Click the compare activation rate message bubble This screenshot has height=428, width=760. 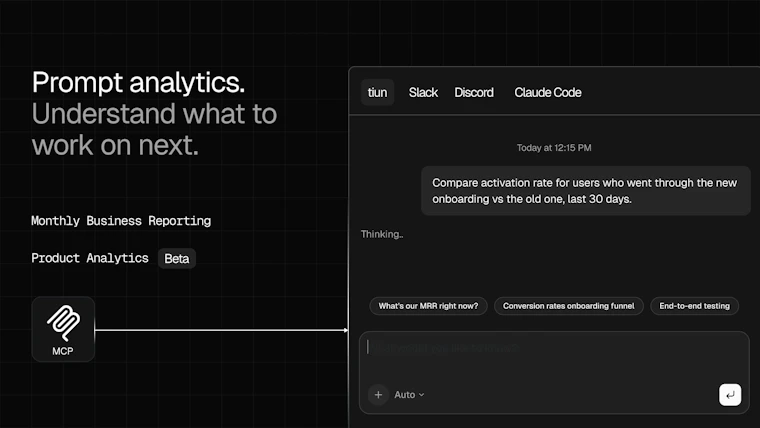[x=586, y=190]
